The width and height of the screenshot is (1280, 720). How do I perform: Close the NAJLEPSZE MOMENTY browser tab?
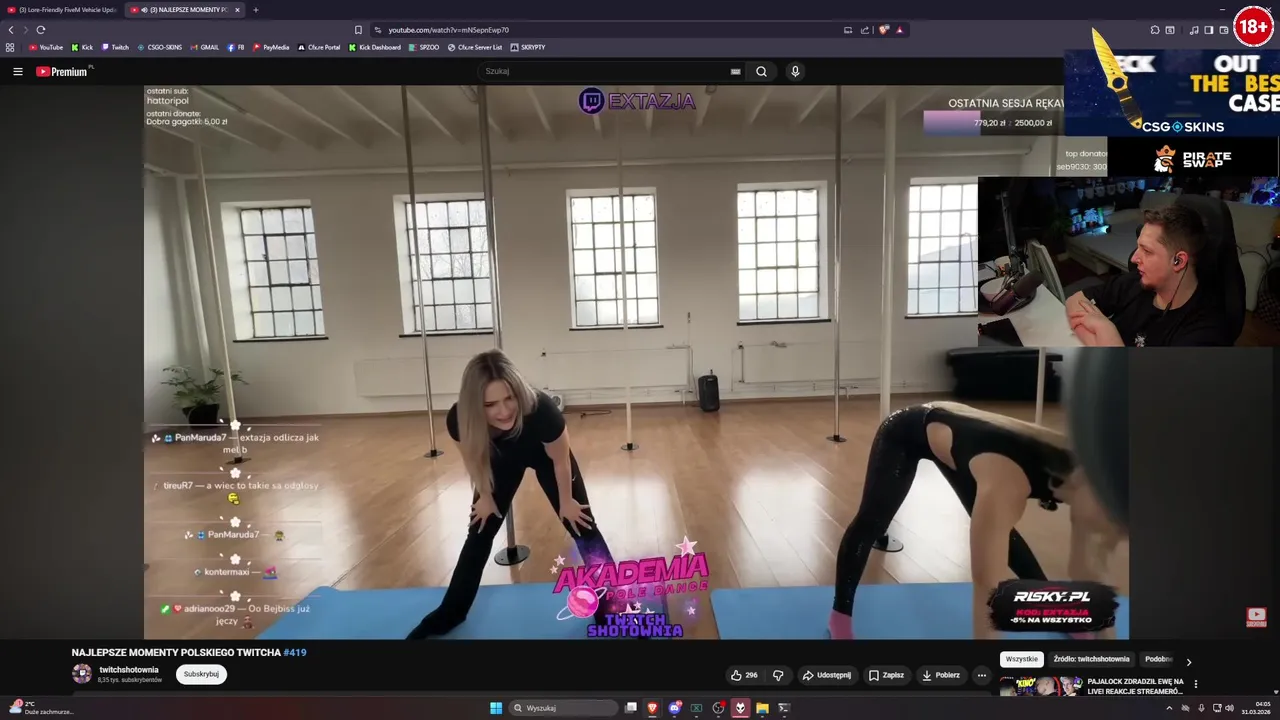click(x=237, y=10)
